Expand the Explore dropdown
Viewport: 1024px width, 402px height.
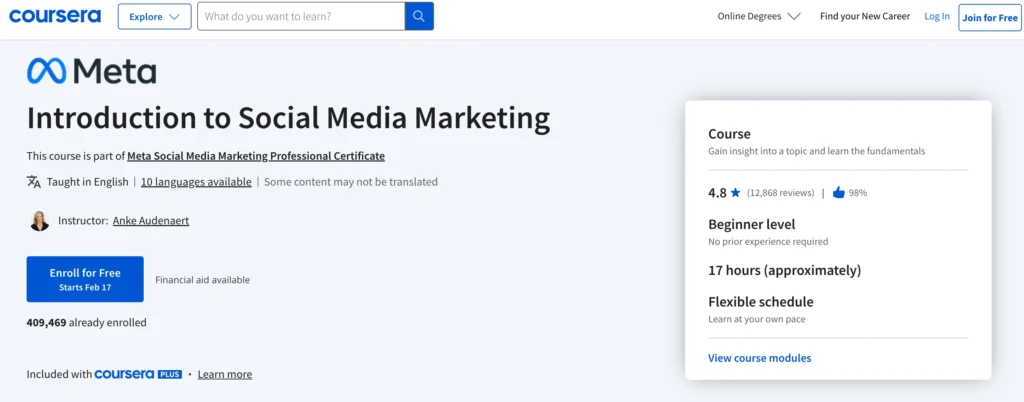click(155, 16)
